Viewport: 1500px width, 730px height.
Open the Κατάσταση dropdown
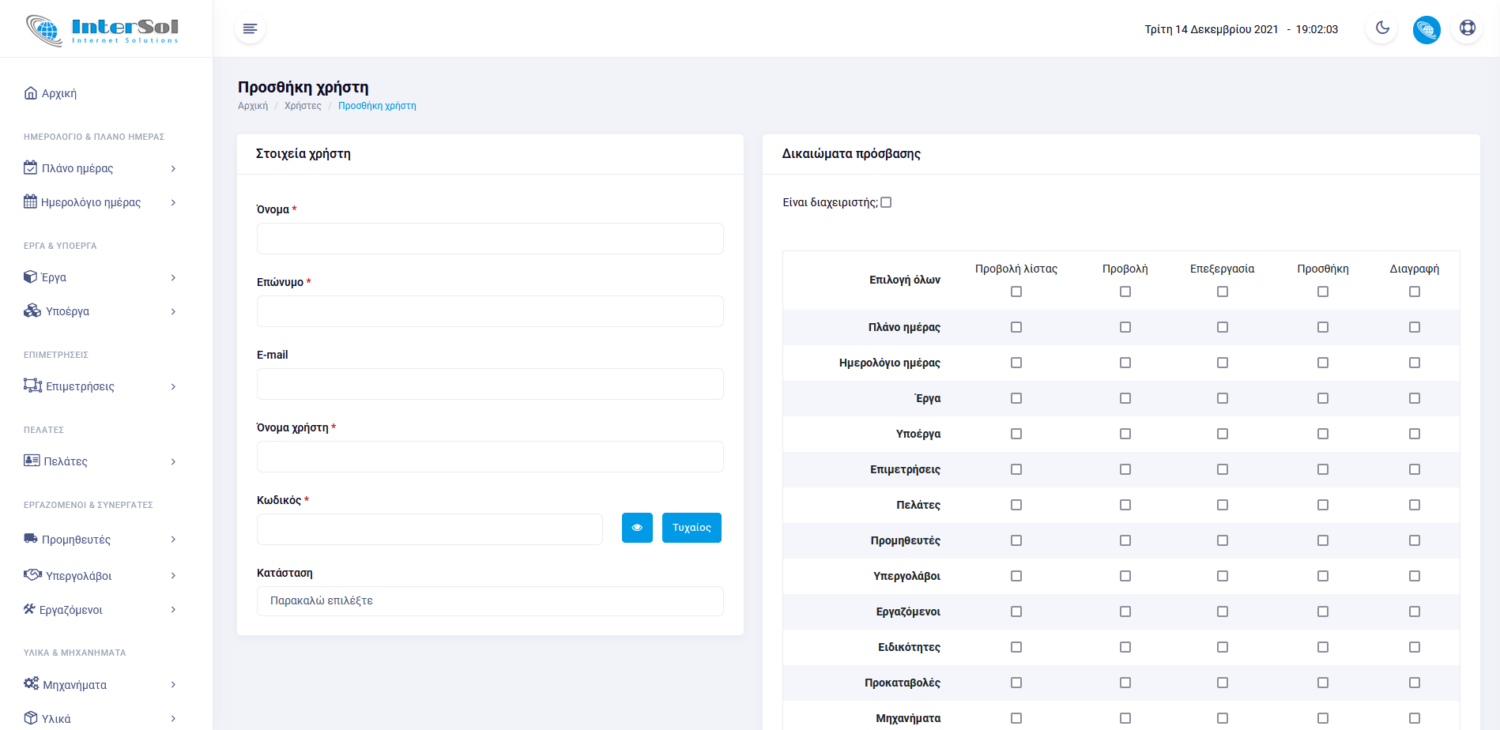[490, 602]
